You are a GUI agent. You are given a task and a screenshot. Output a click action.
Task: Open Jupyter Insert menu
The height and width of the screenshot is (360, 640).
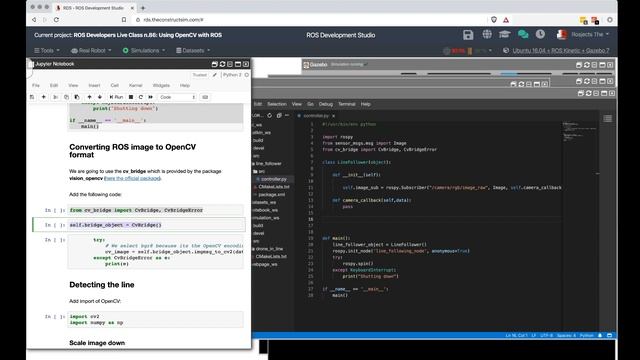click(x=94, y=85)
